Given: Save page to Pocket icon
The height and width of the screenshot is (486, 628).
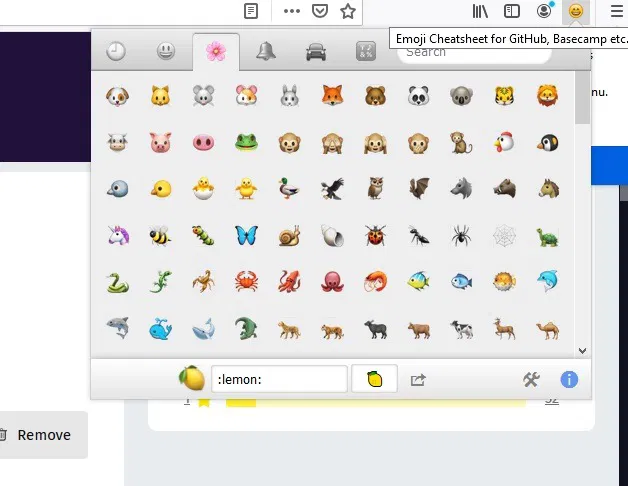Looking at the screenshot, I should [x=320, y=11].
